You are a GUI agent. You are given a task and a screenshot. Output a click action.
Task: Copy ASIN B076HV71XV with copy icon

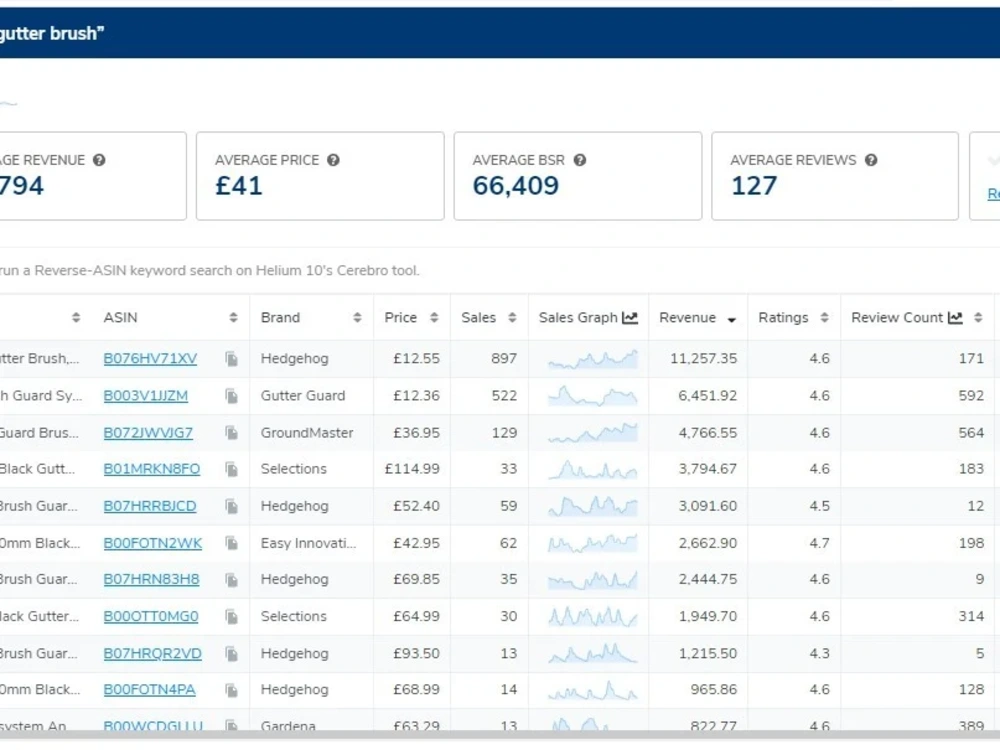232,359
